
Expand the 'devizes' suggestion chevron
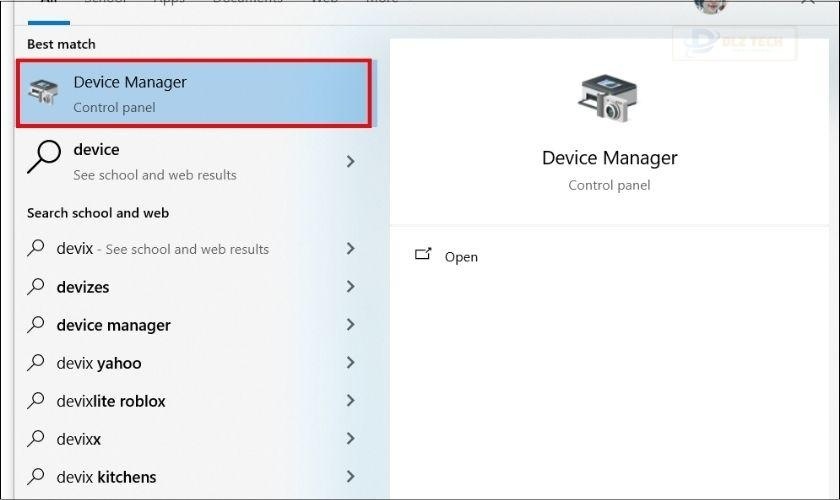tap(350, 286)
